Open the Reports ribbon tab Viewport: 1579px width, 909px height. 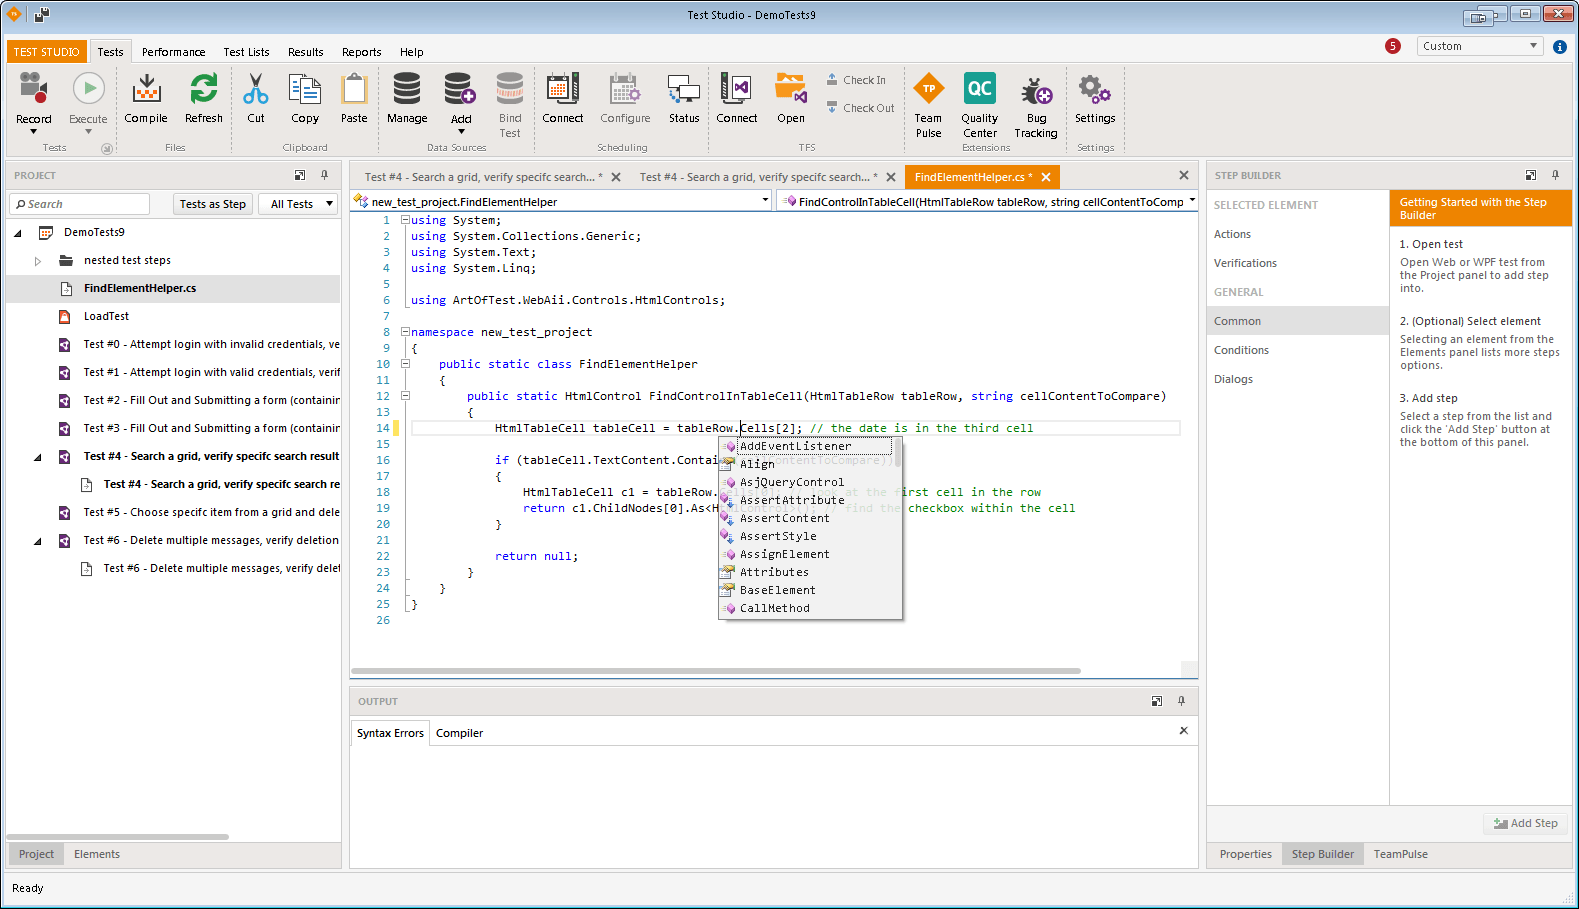[x=361, y=52]
